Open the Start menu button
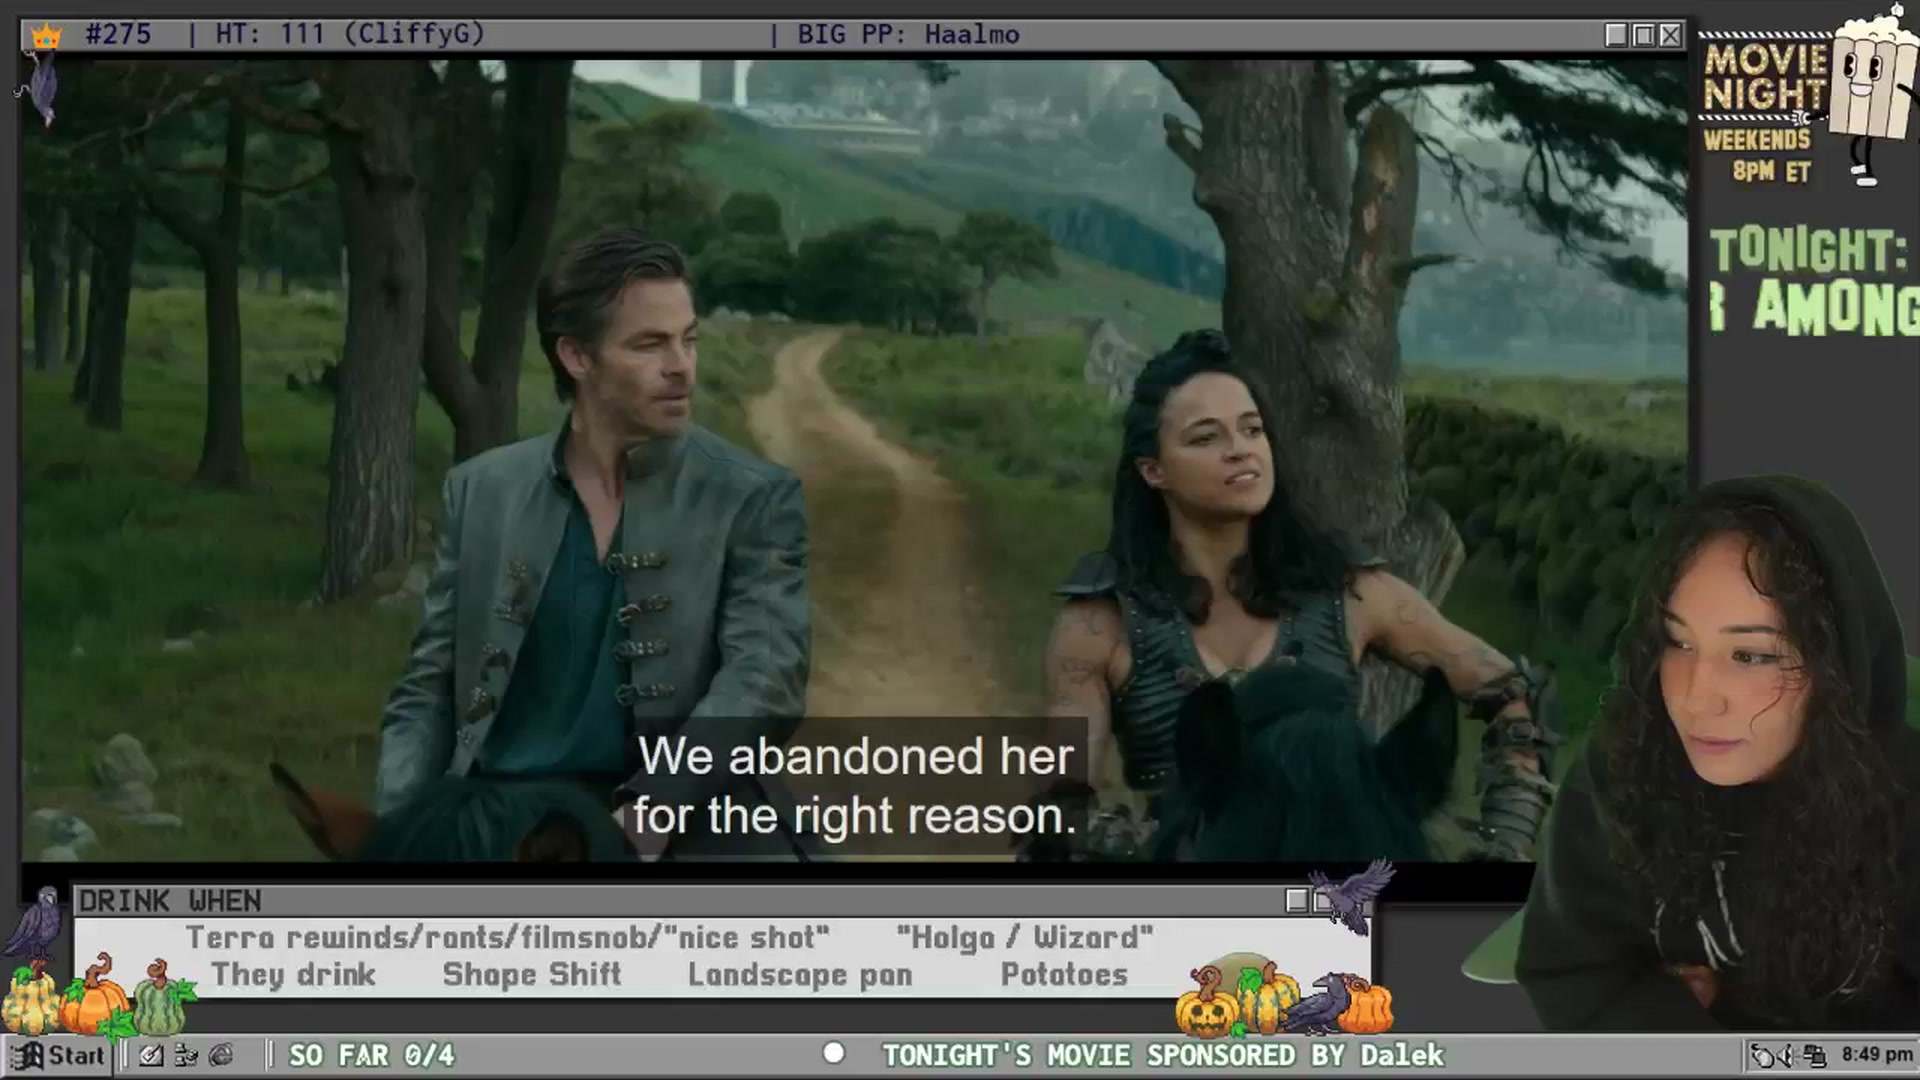This screenshot has height=1080, width=1920. tap(57, 1055)
